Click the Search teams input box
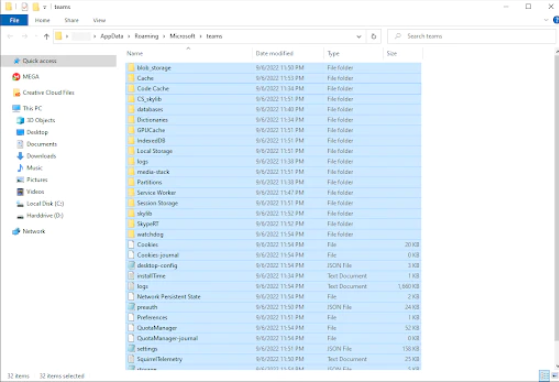Viewport: 559px width, 382px height. coord(472,36)
